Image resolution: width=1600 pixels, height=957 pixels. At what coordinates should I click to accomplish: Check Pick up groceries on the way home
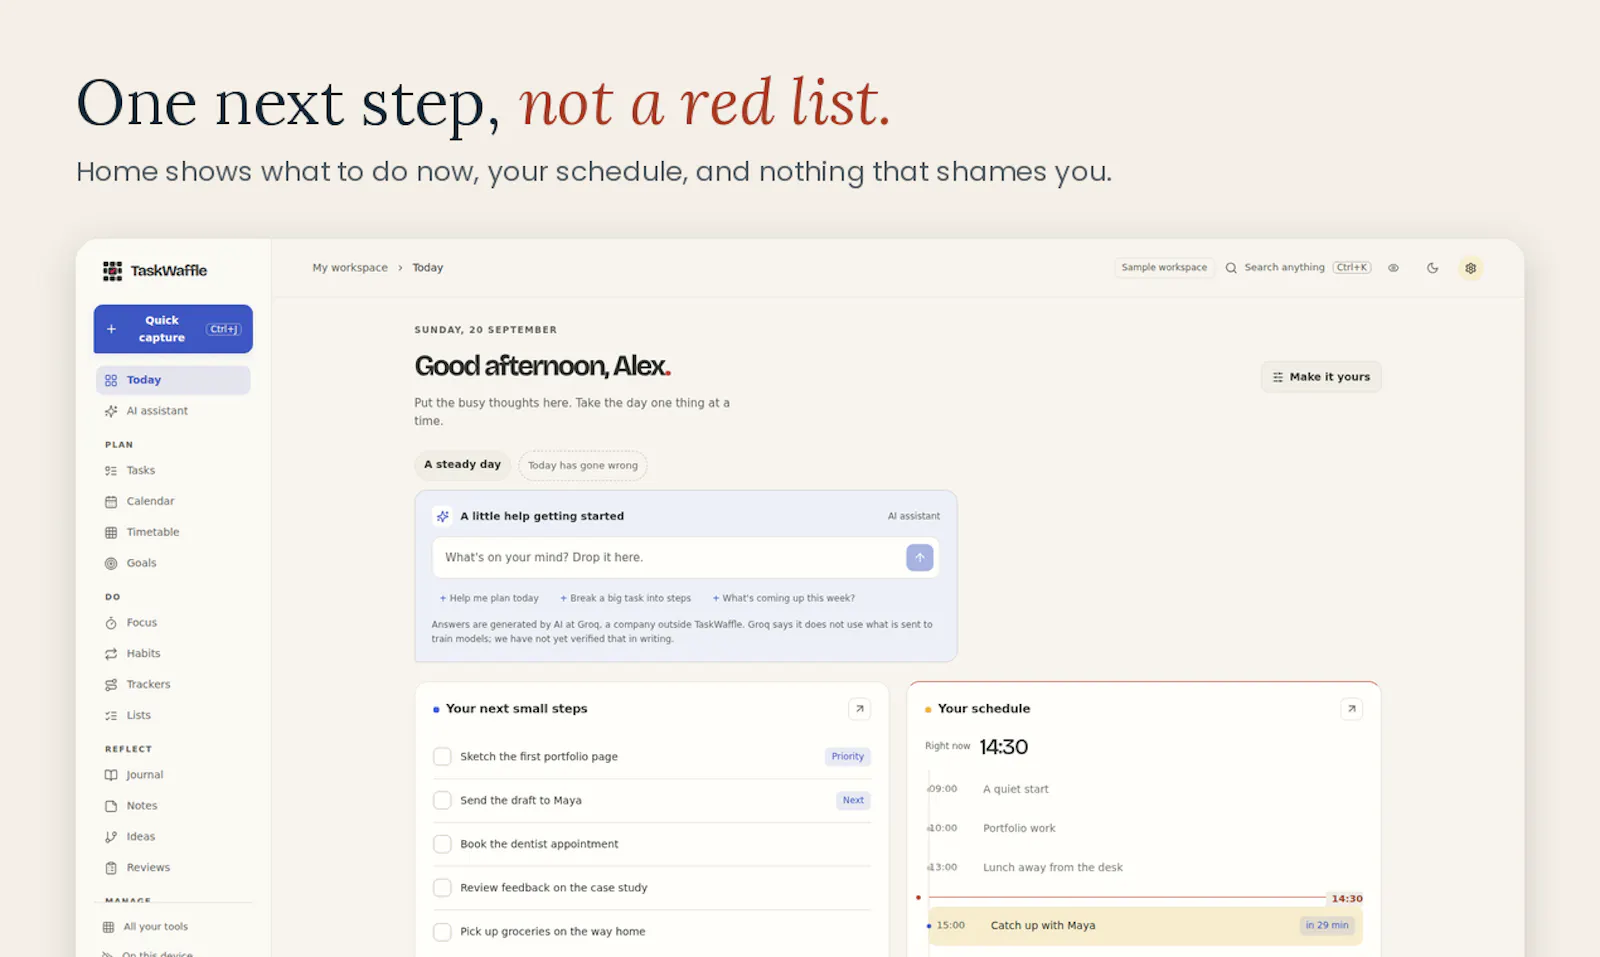(442, 932)
